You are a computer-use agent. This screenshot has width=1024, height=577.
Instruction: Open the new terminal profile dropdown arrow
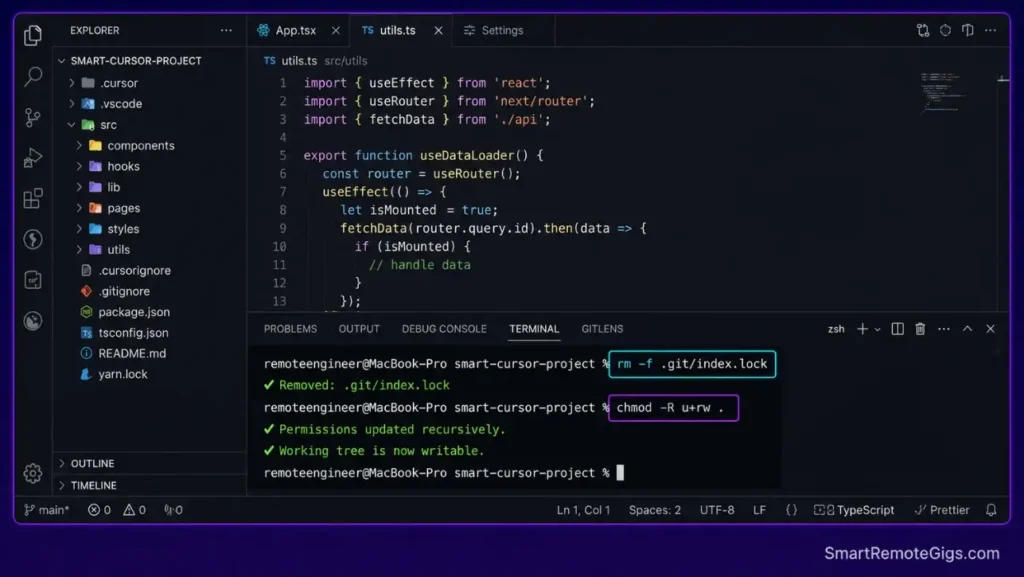(877, 330)
